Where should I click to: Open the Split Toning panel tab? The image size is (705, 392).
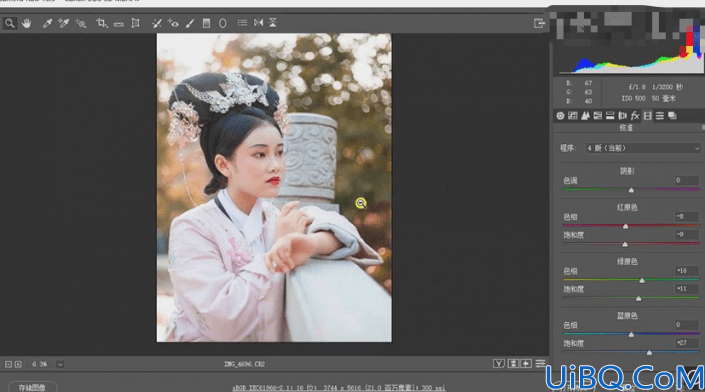pyautogui.click(x=610, y=116)
